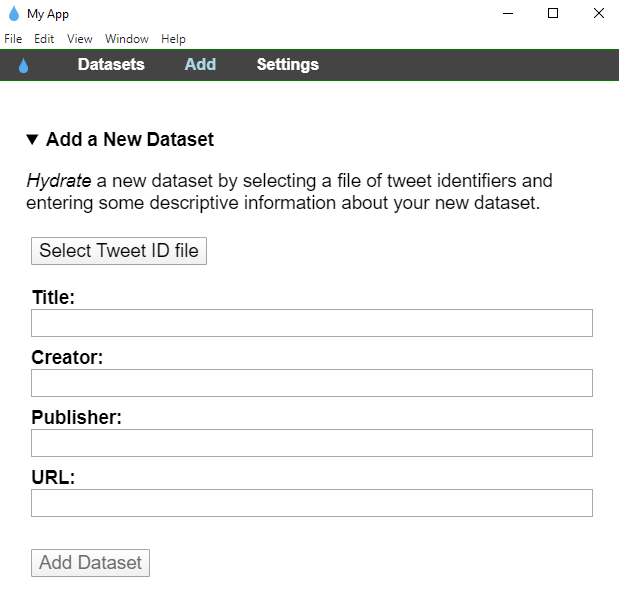Open the View menu
The width and height of the screenshot is (619, 592).
pyautogui.click(x=80, y=39)
